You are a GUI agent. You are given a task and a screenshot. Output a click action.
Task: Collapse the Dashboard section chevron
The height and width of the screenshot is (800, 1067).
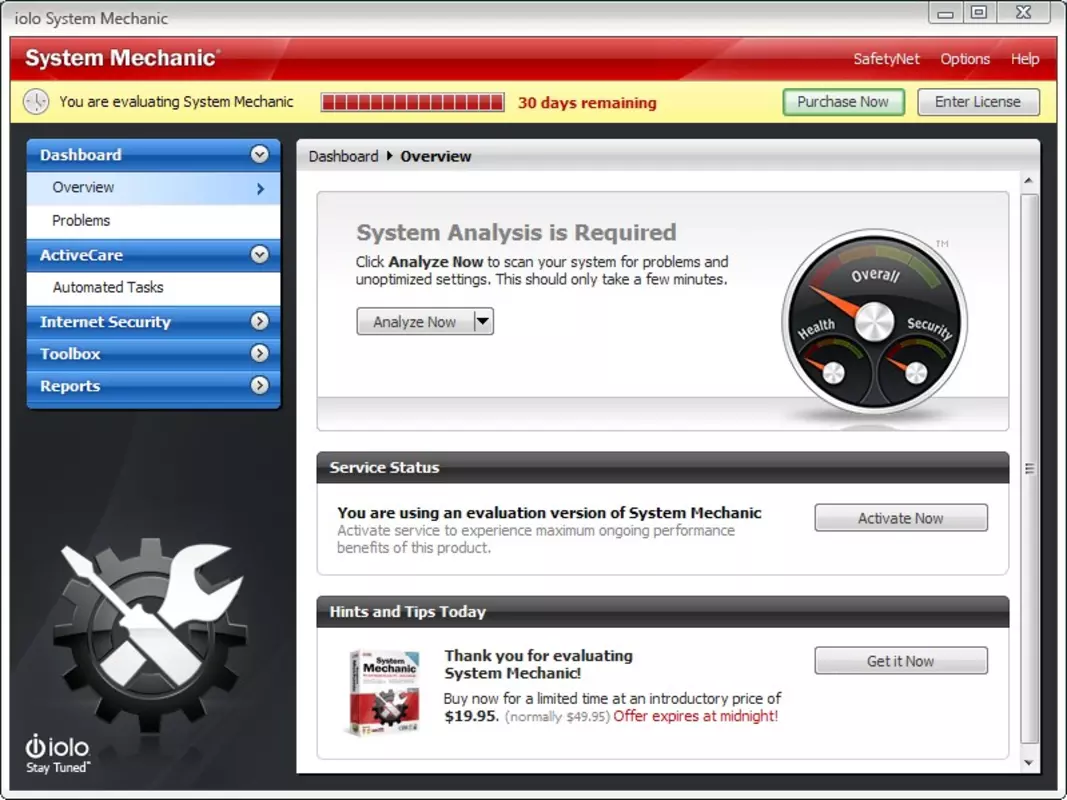[x=259, y=154]
